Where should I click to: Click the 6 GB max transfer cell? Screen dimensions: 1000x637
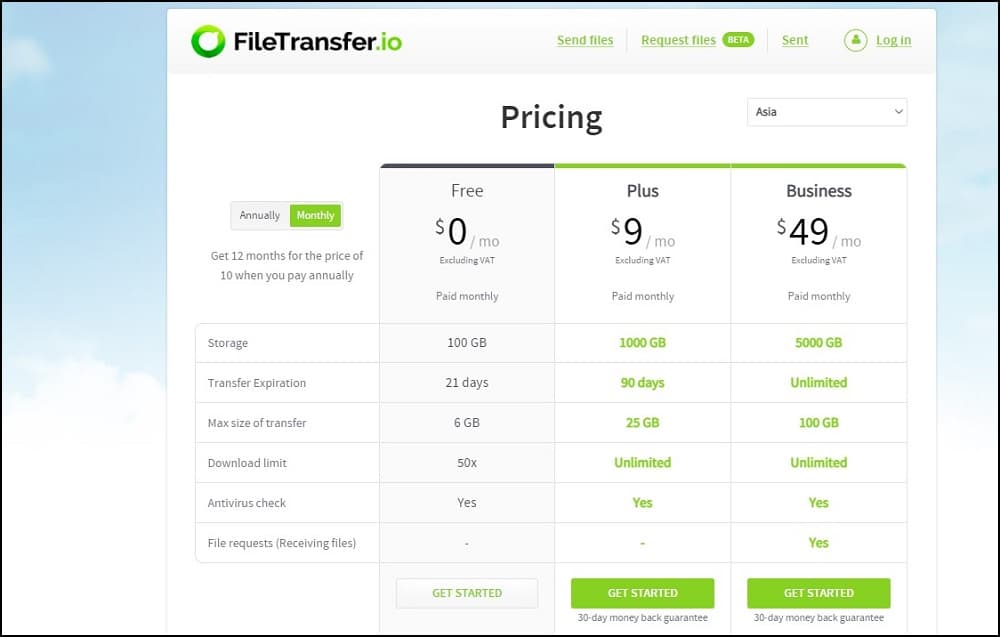pyautogui.click(x=467, y=423)
